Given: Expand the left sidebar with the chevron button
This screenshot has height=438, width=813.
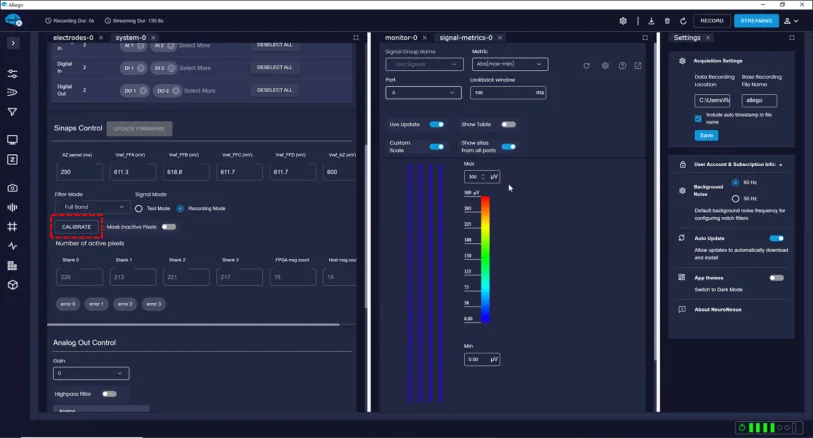Looking at the screenshot, I should pos(13,43).
